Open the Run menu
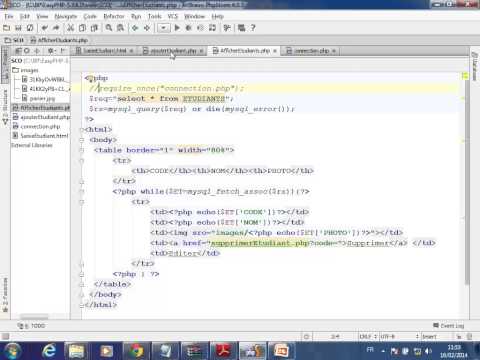This screenshot has height=360, width=480. (x=136, y=16)
